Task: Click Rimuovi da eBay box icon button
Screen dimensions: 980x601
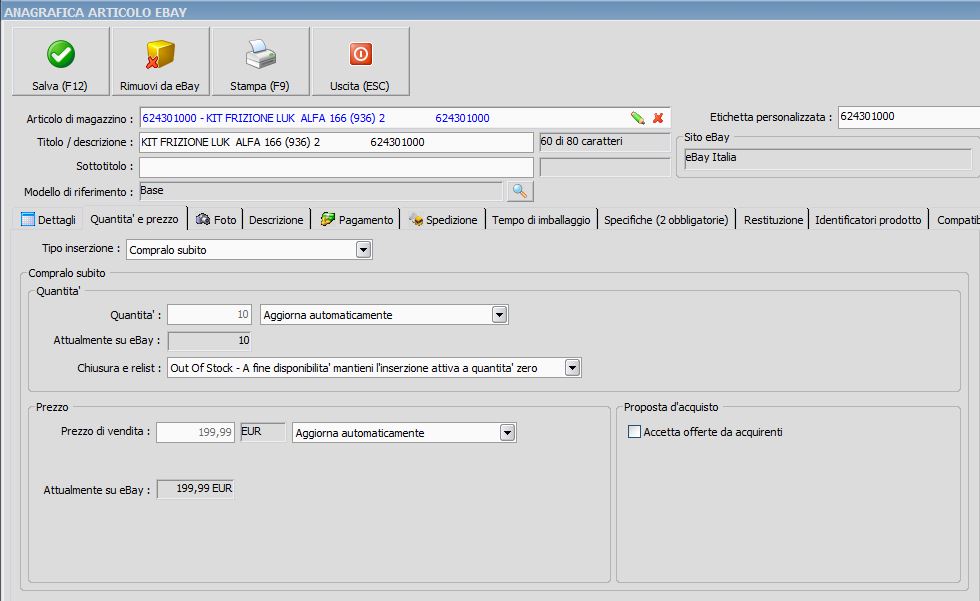Action: click(x=160, y=61)
